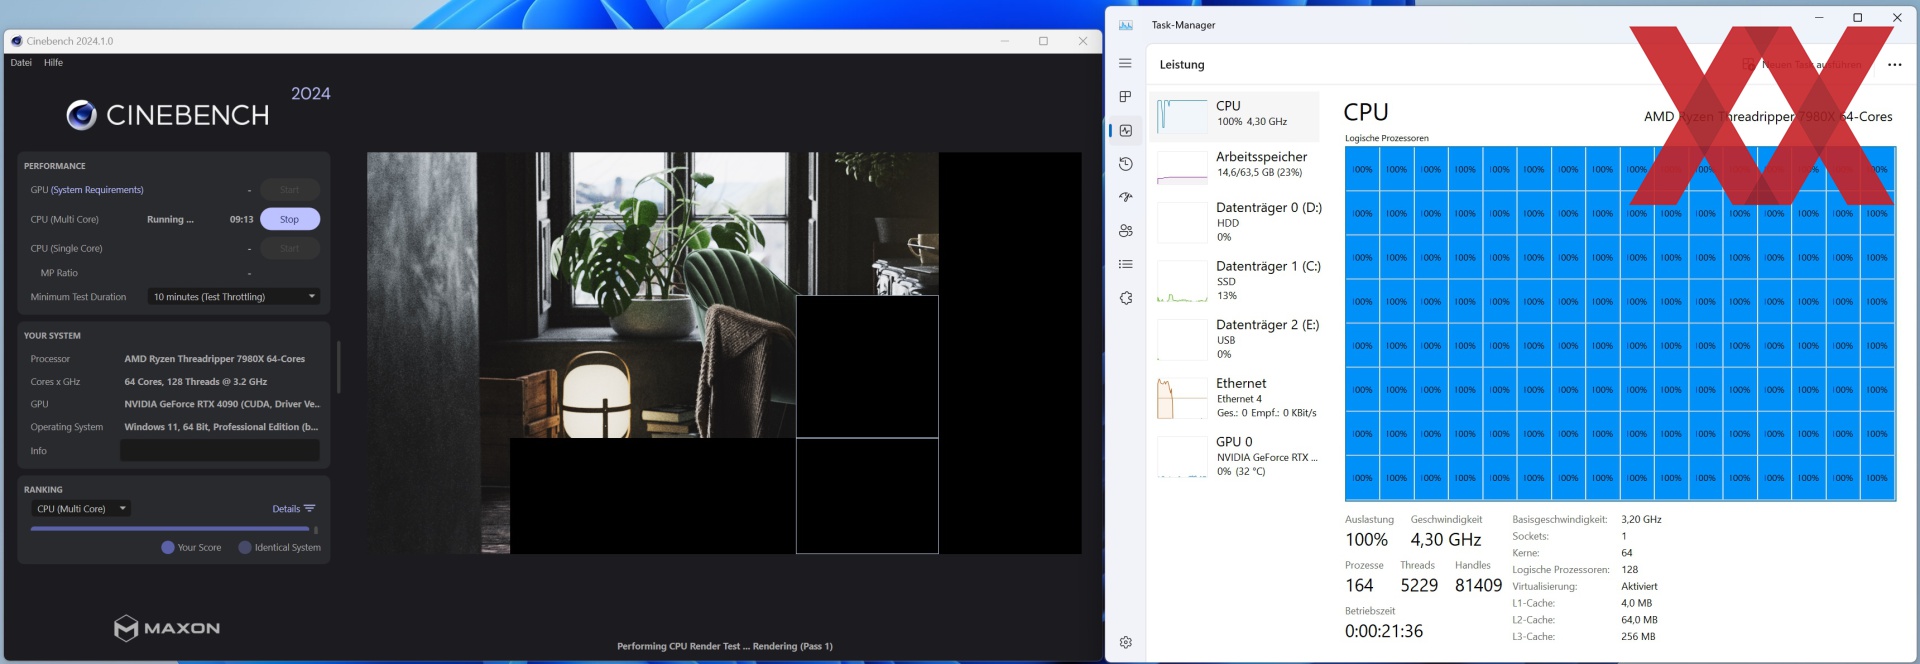Click the greyed-out CPU Single Core Start button
The height and width of the screenshot is (664, 1920).
point(290,248)
